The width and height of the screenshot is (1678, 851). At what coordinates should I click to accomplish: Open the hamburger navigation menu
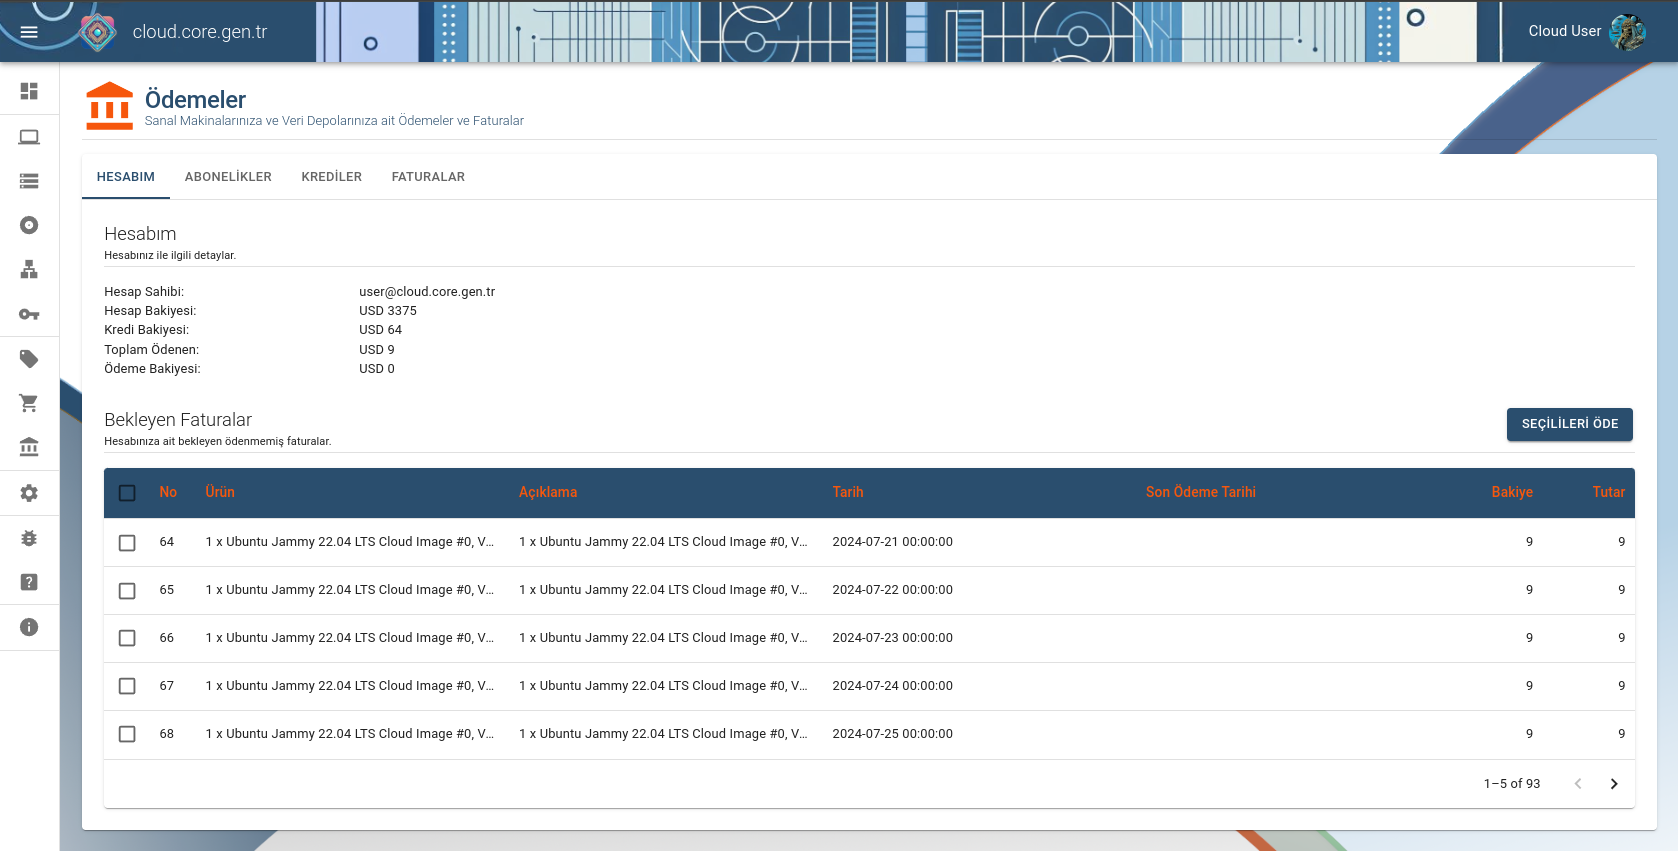click(x=29, y=32)
